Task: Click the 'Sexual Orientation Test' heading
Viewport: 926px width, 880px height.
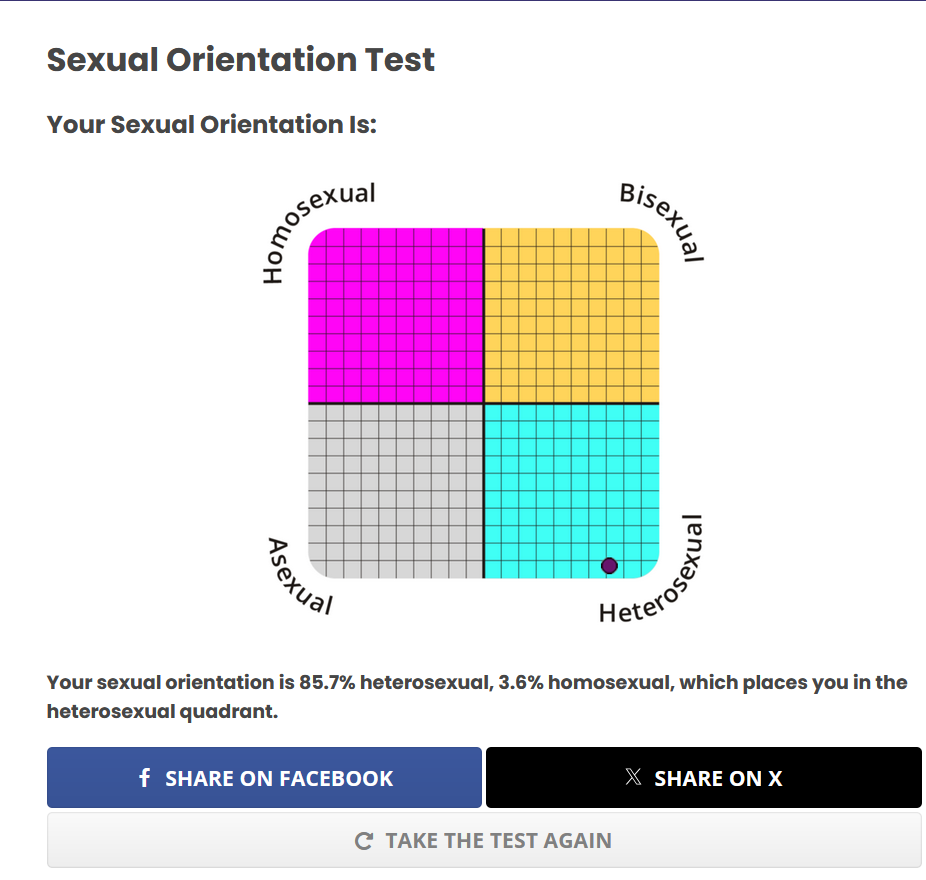Action: (241, 60)
